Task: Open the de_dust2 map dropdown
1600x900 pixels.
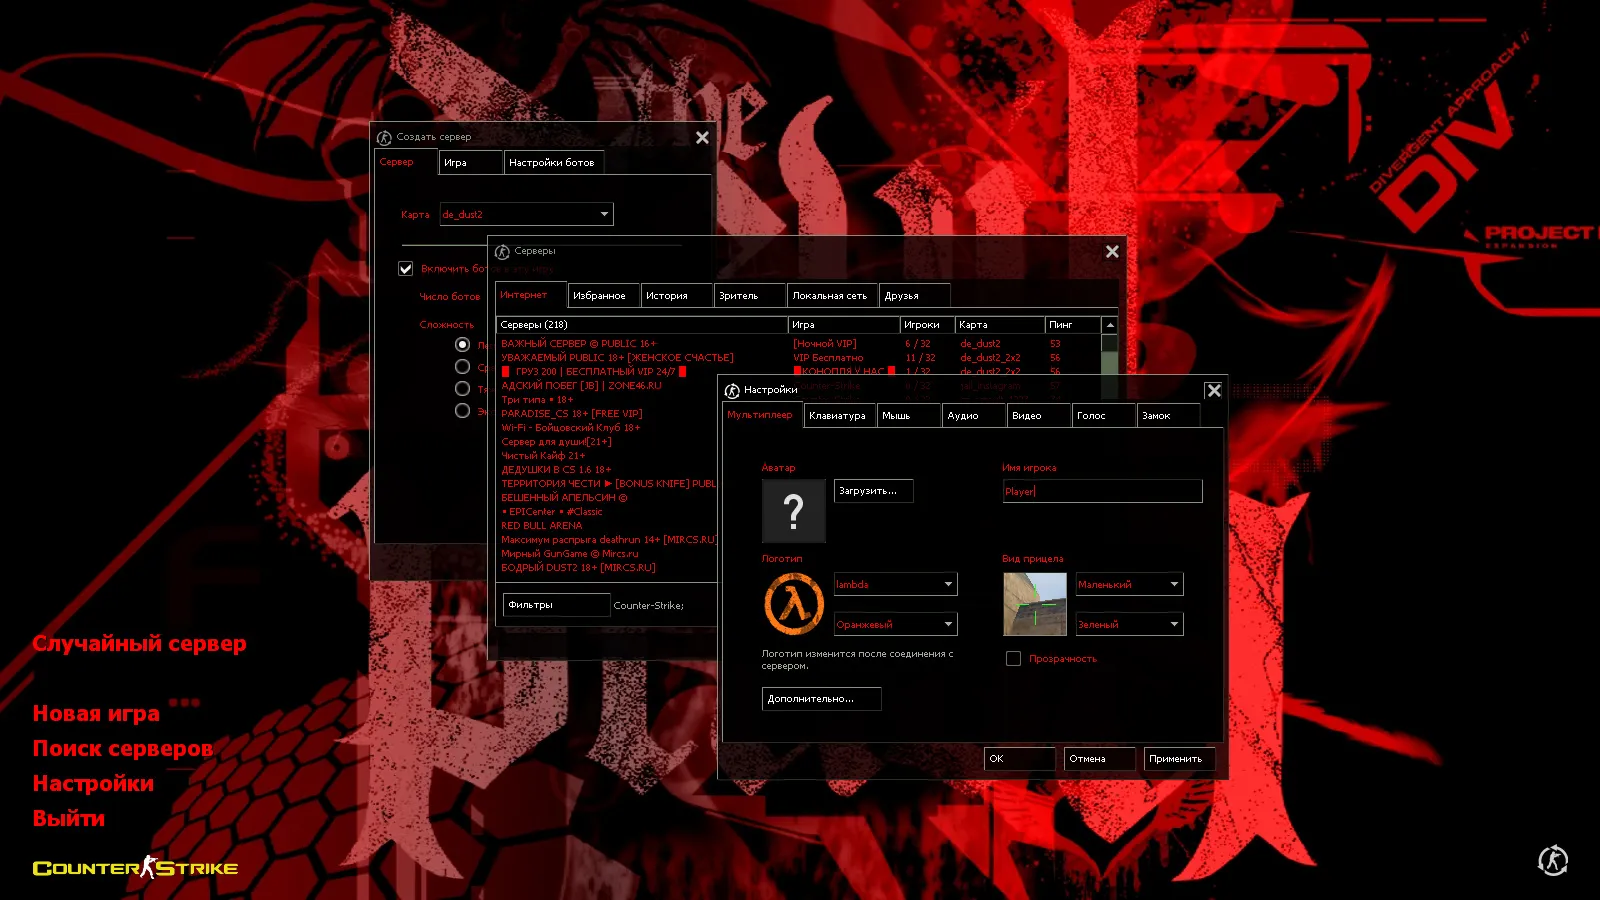Action: click(604, 214)
